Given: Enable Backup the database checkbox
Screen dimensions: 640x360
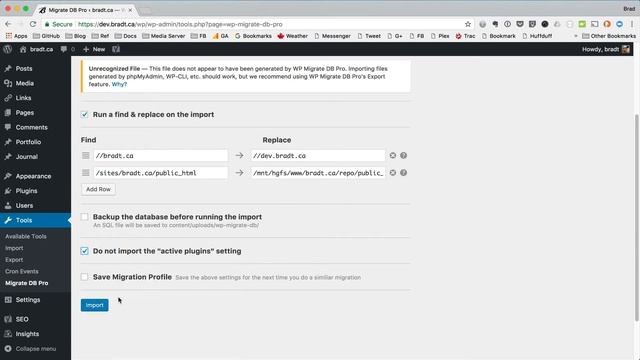Looking at the screenshot, I should coord(84,217).
